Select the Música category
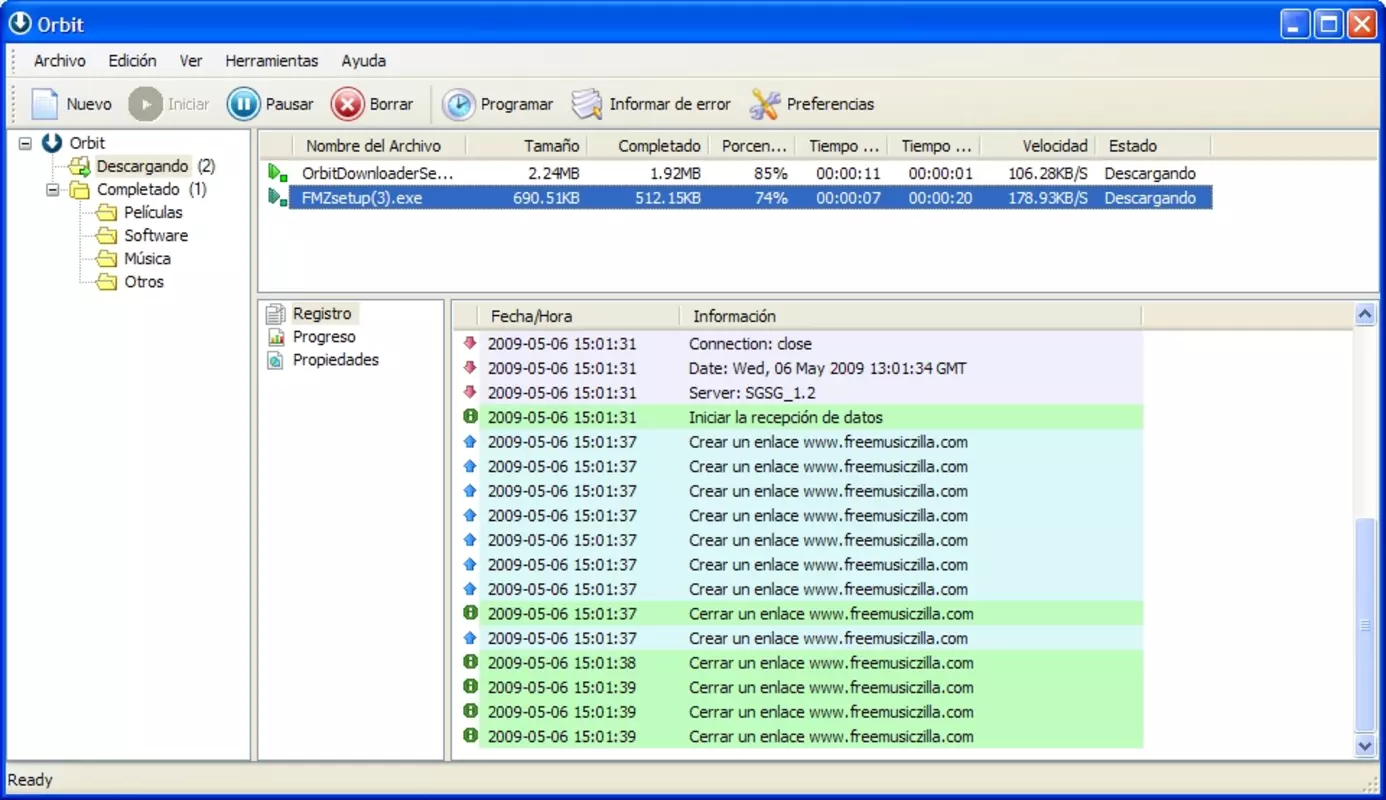 coord(147,259)
